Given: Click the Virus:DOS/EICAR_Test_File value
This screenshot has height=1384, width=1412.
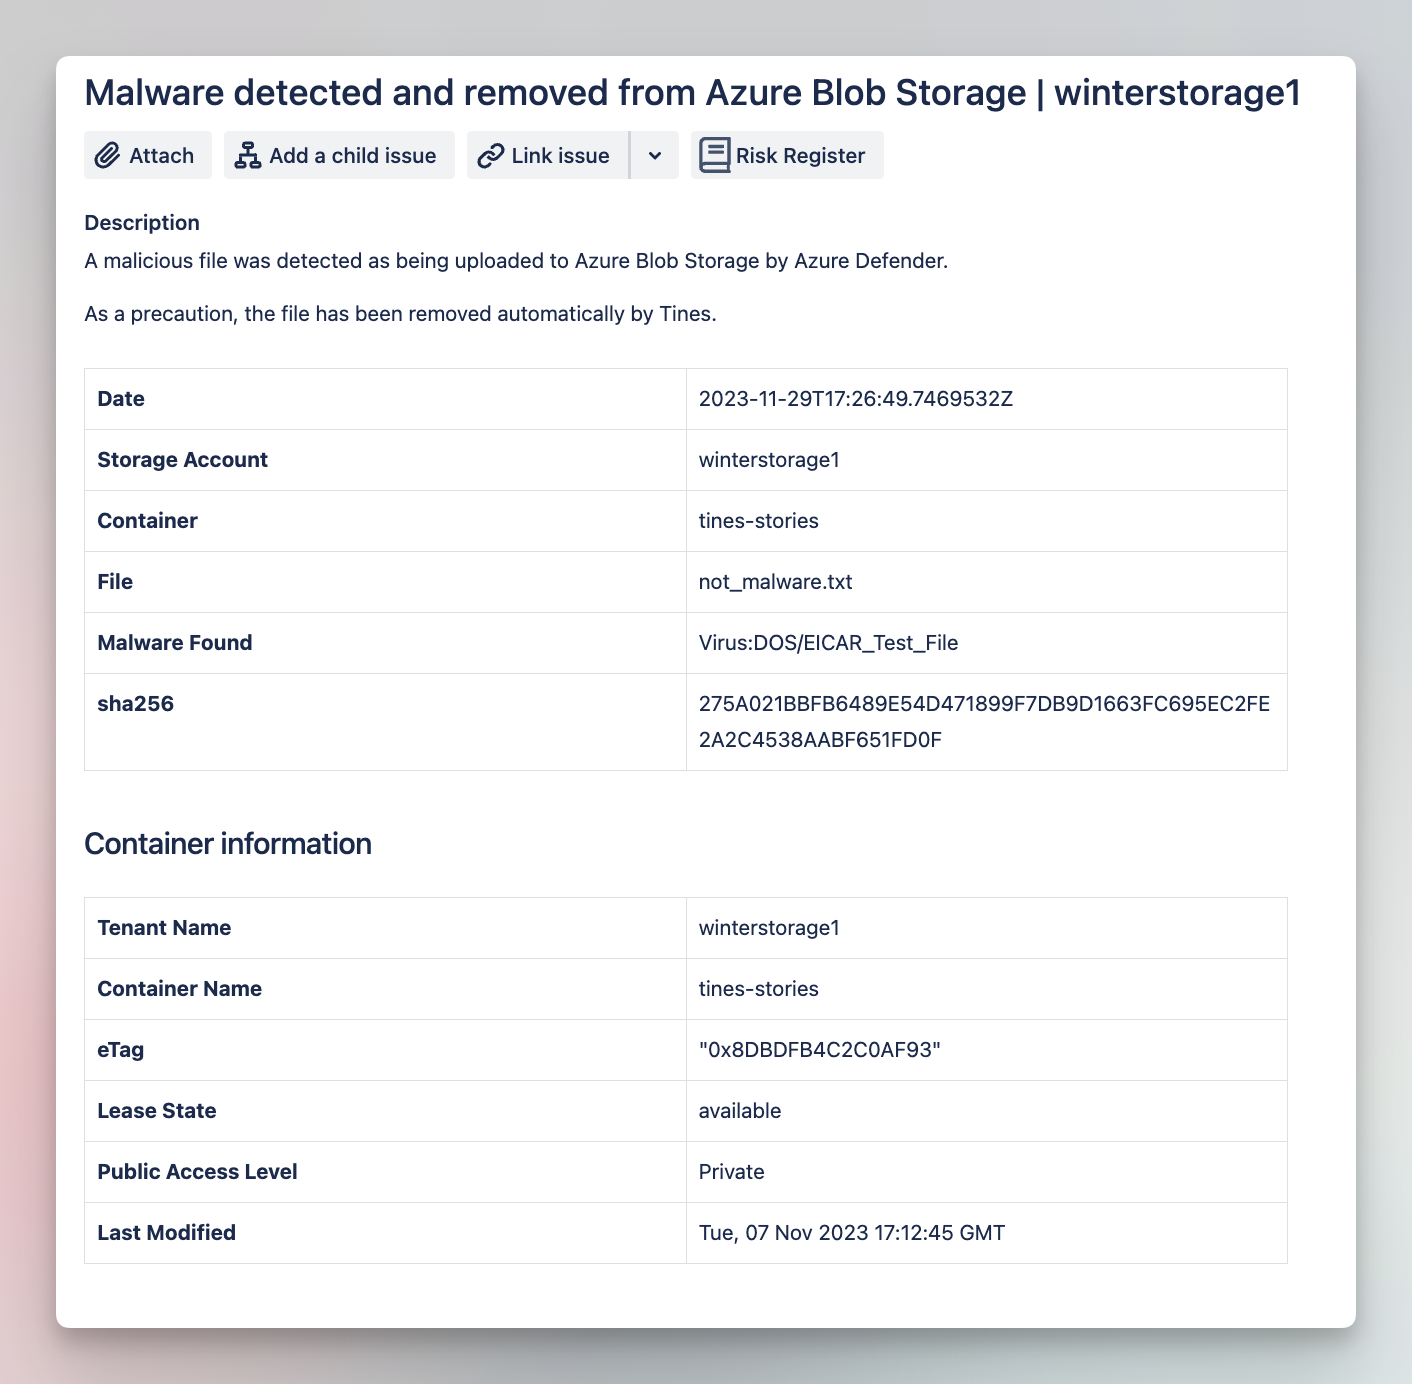Looking at the screenshot, I should [x=828, y=643].
